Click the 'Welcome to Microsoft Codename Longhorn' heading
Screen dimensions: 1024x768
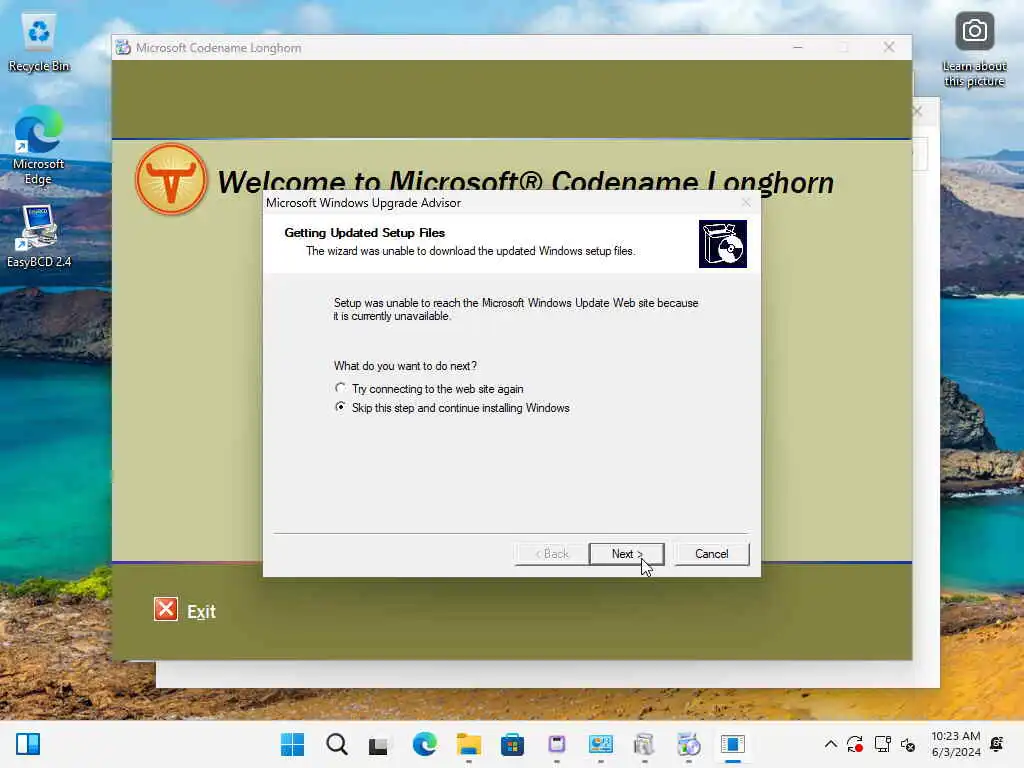[x=525, y=182]
